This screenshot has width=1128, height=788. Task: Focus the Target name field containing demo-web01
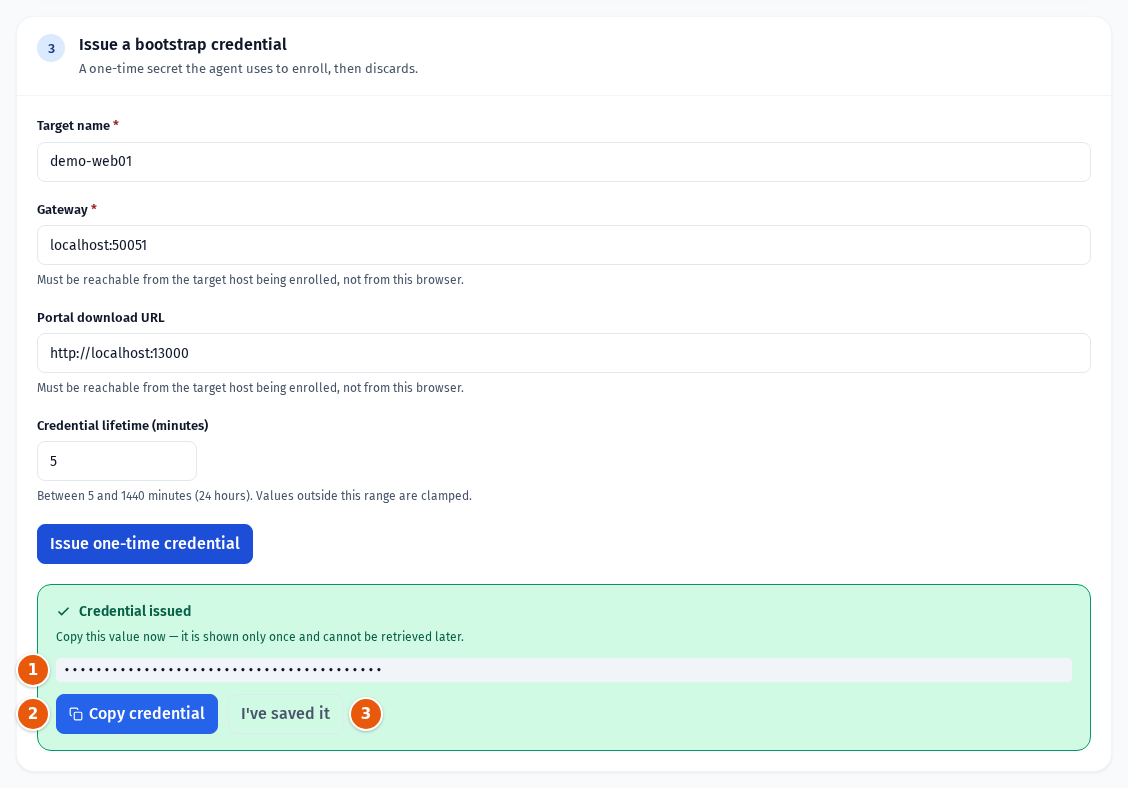[x=564, y=162]
